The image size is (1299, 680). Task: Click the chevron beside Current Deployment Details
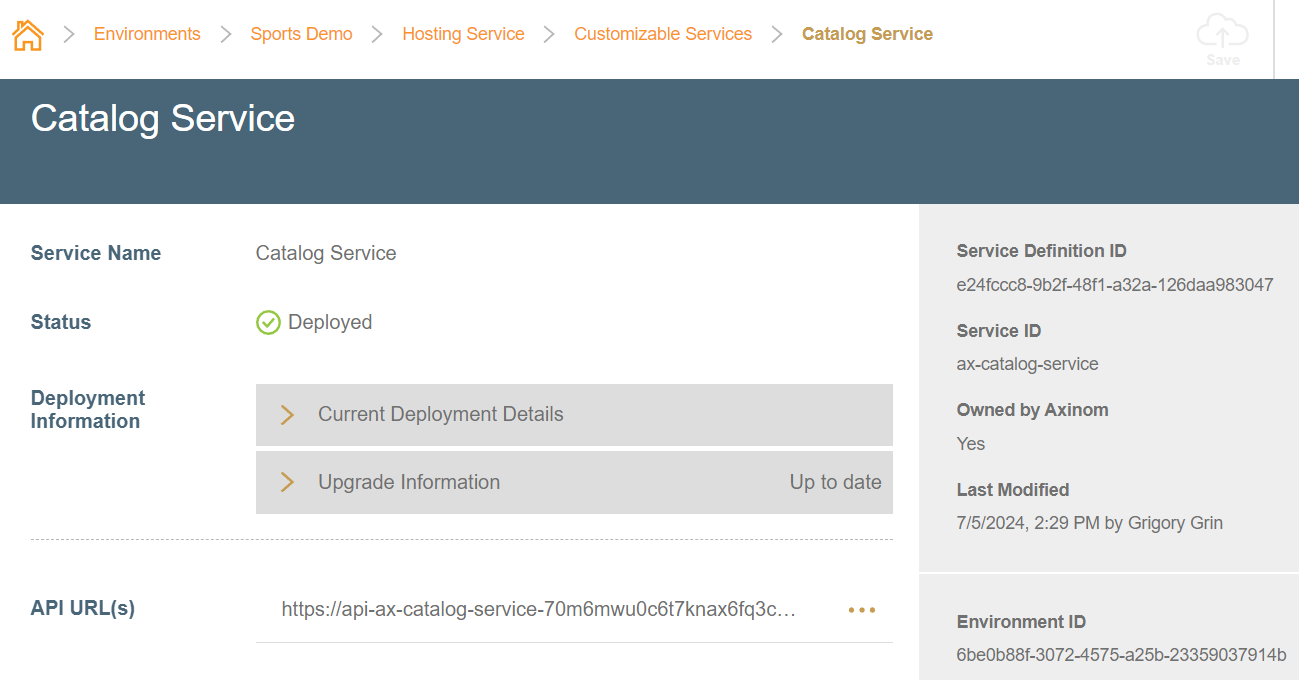click(287, 415)
